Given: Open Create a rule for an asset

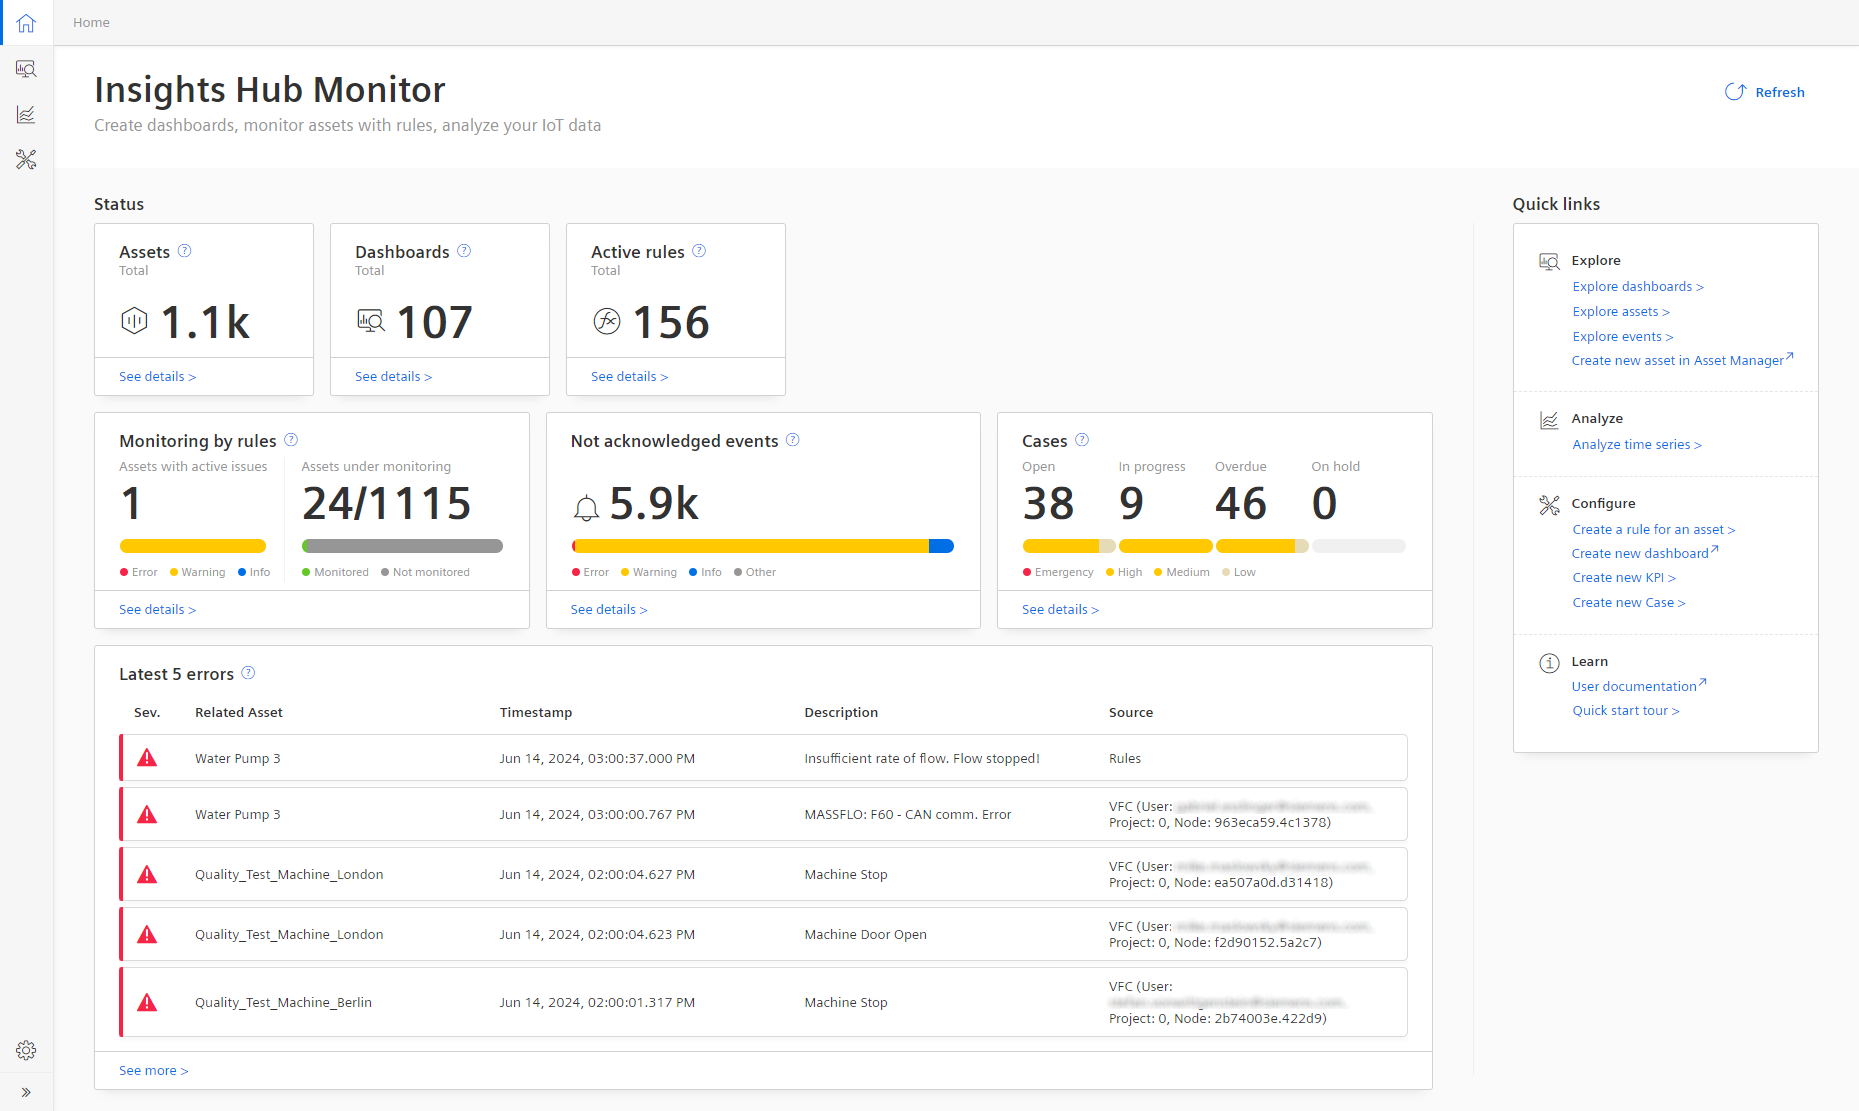Looking at the screenshot, I should pyautogui.click(x=1654, y=530).
